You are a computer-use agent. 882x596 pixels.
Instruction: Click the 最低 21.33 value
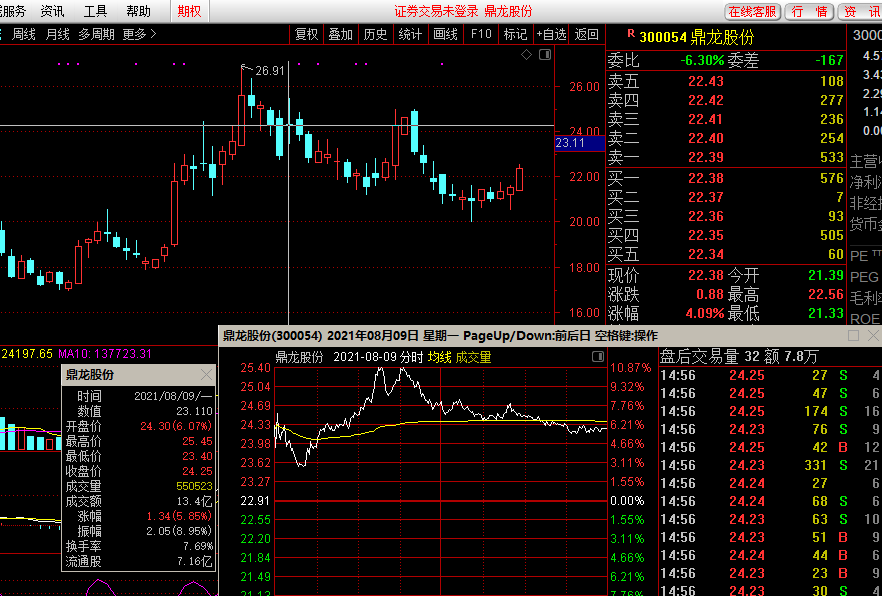pos(826,313)
